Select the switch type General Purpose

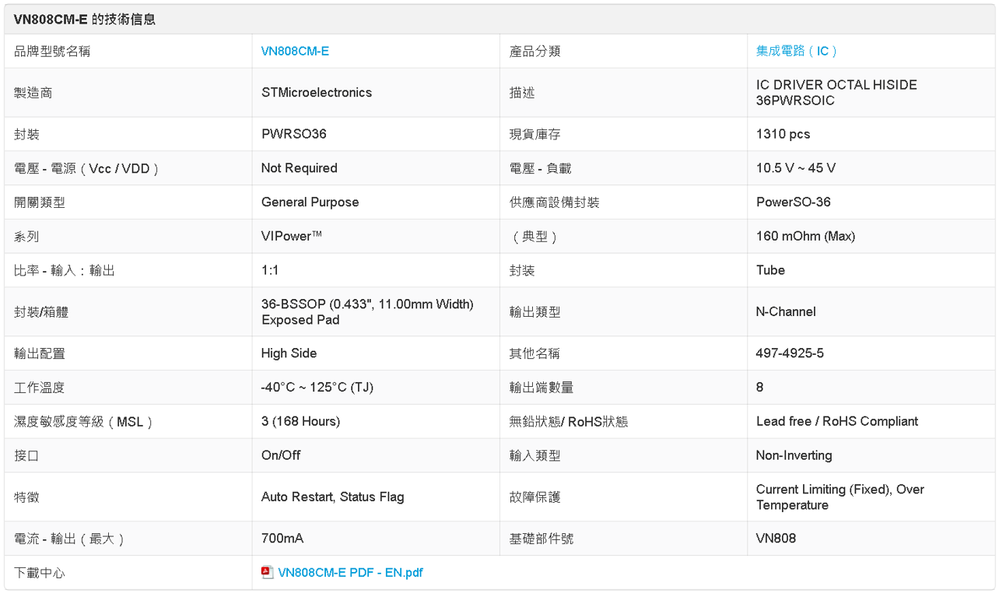(310, 202)
